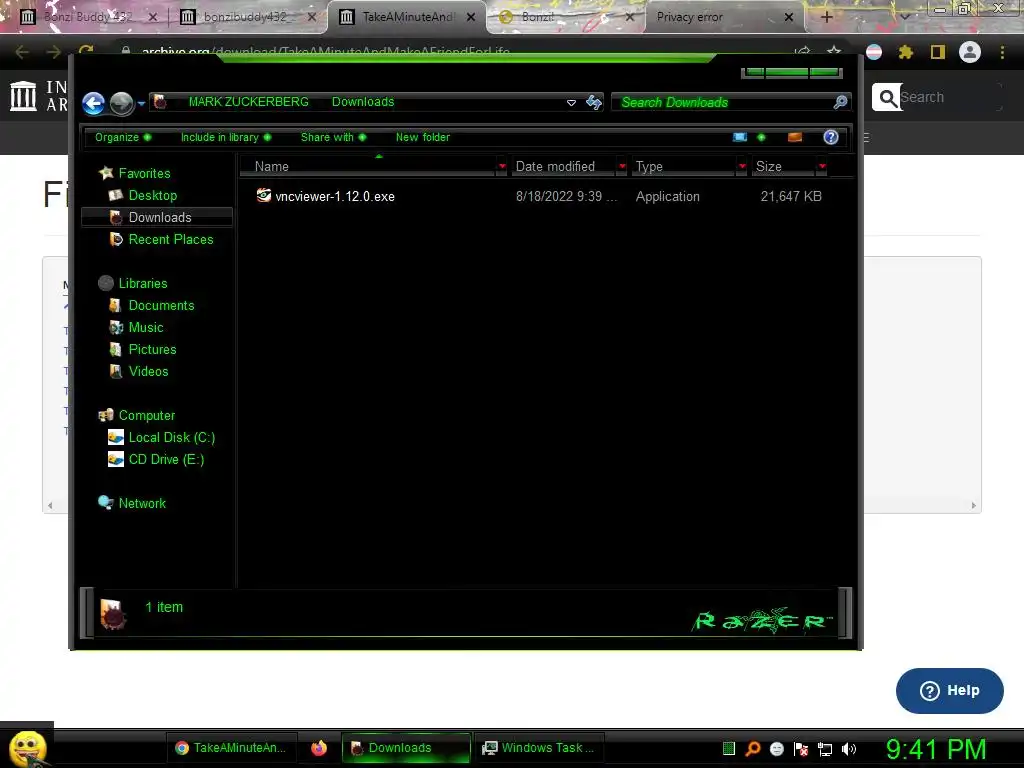
Task: Create a New folder
Action: tap(423, 137)
